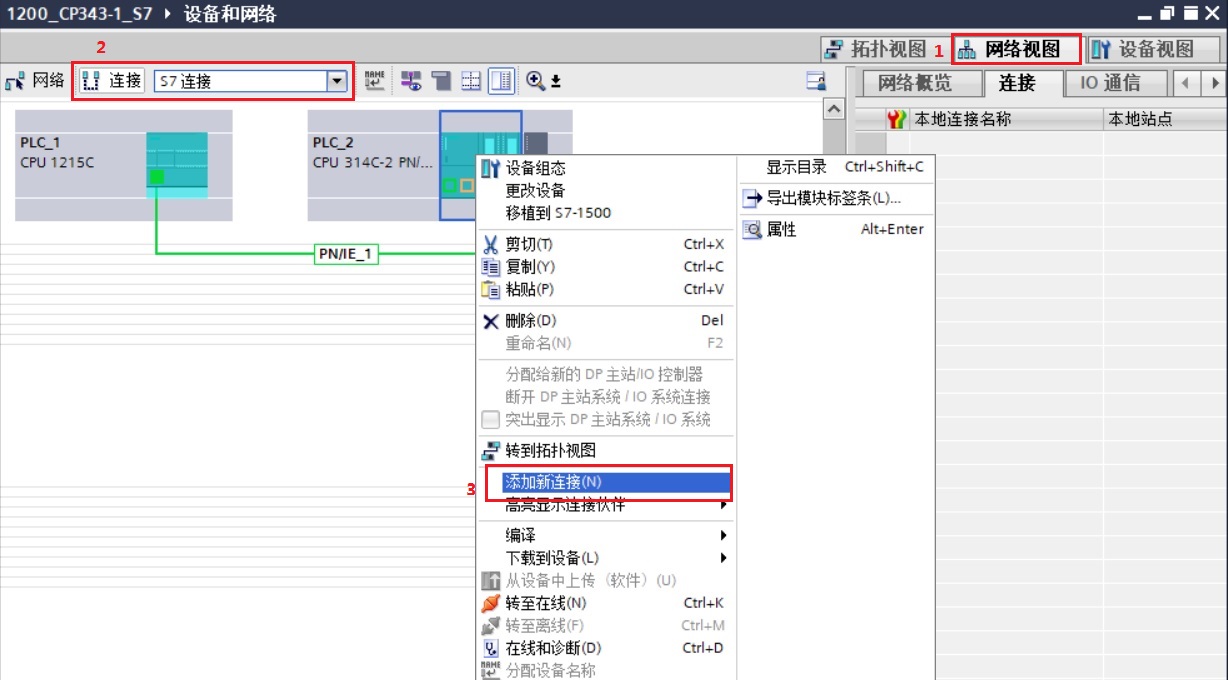The height and width of the screenshot is (680, 1228).
Task: Click the user-card icon above the scrollbar
Action: coord(816,81)
